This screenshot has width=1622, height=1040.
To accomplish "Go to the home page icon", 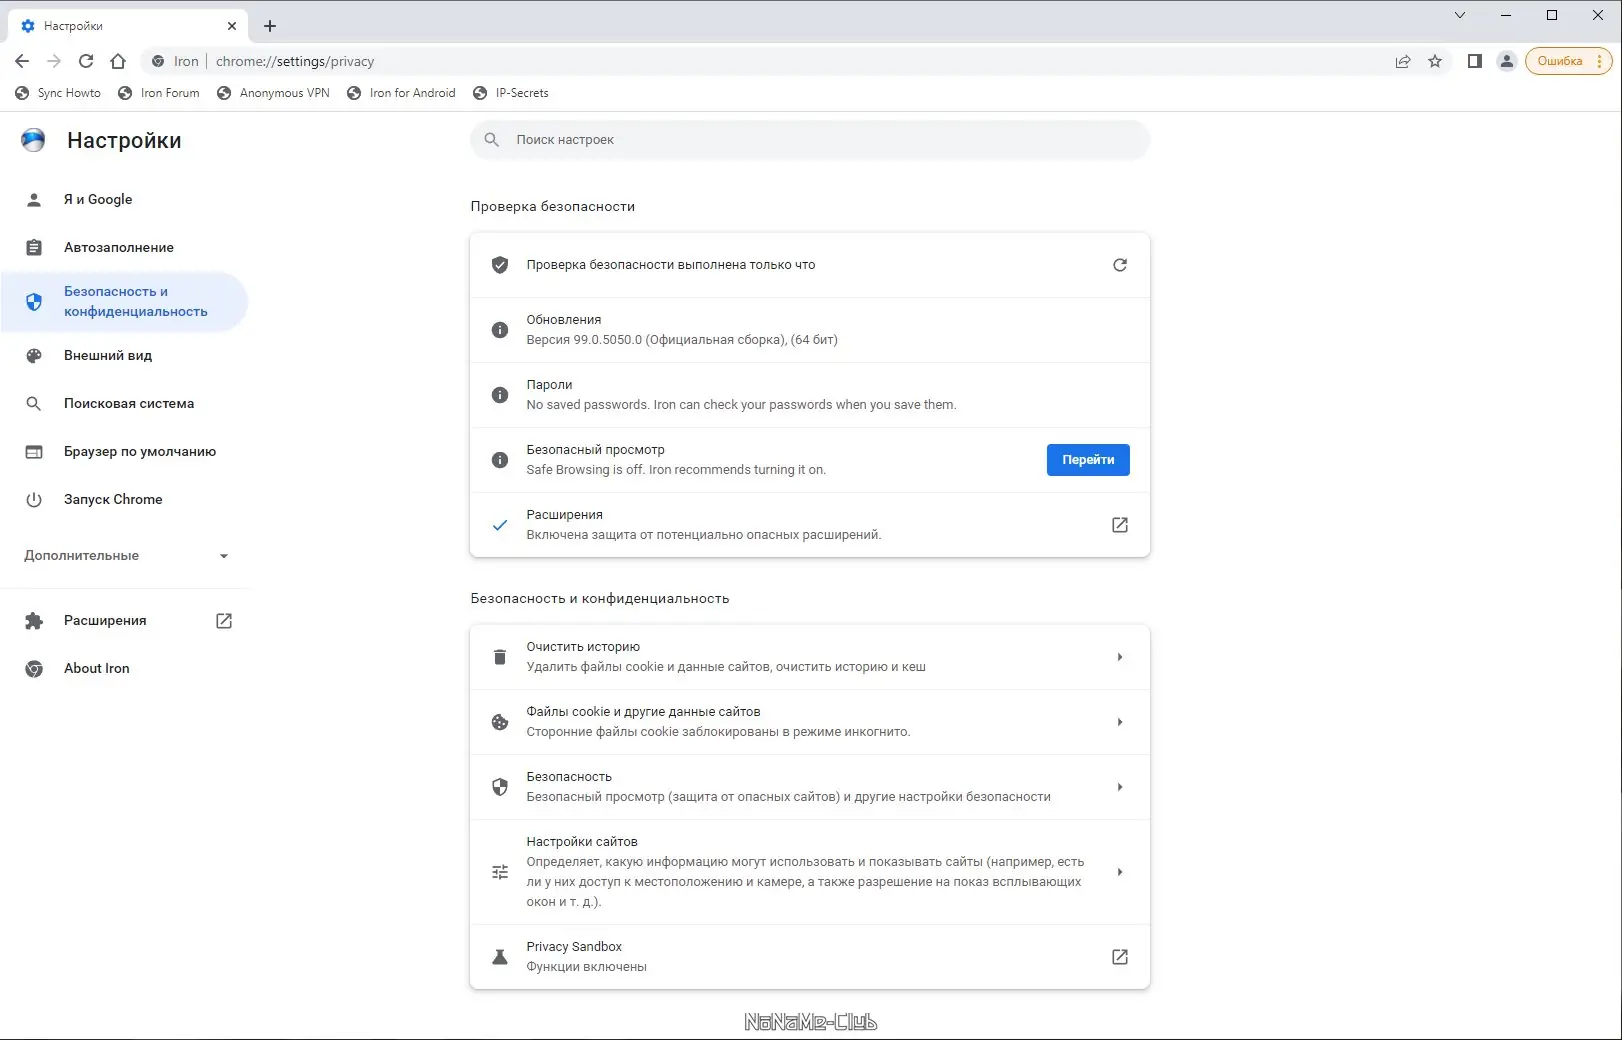I will (118, 61).
